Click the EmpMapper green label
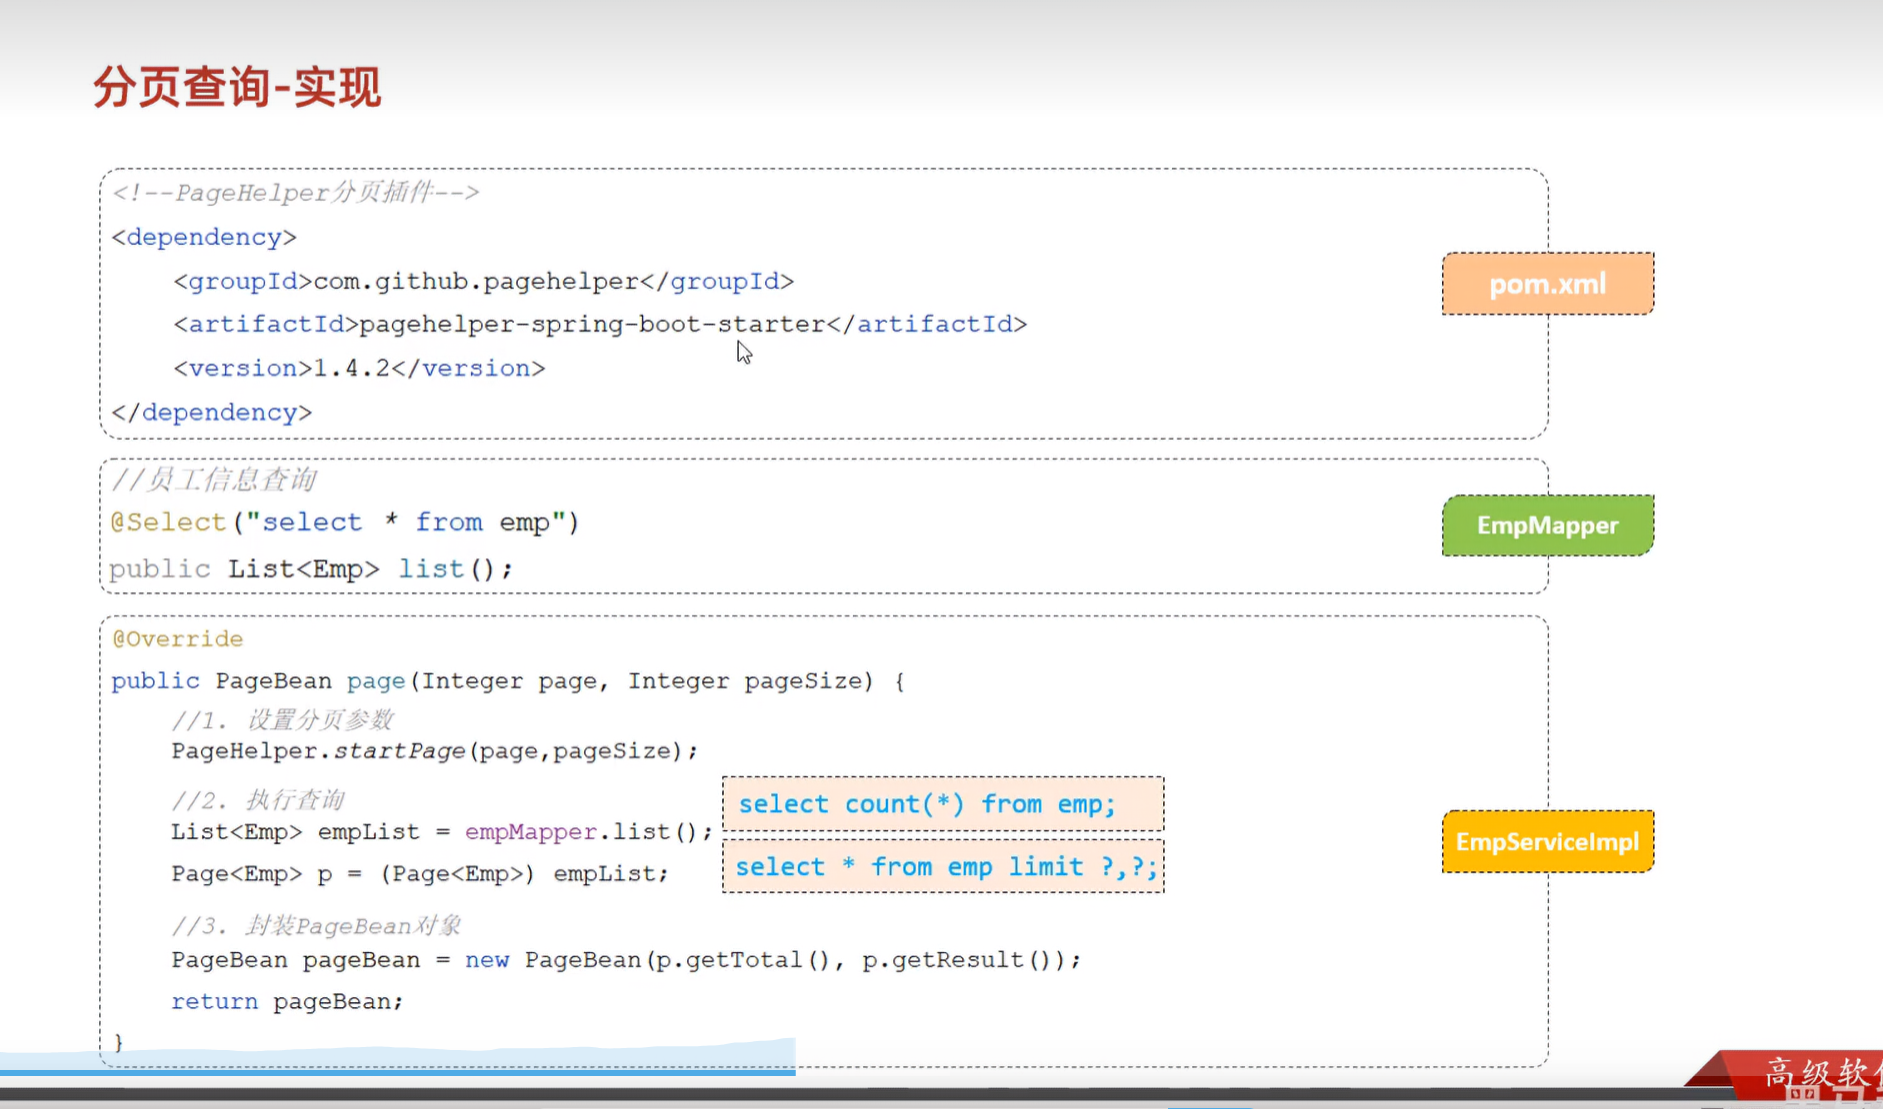The width and height of the screenshot is (1883, 1109). pyautogui.click(x=1547, y=525)
